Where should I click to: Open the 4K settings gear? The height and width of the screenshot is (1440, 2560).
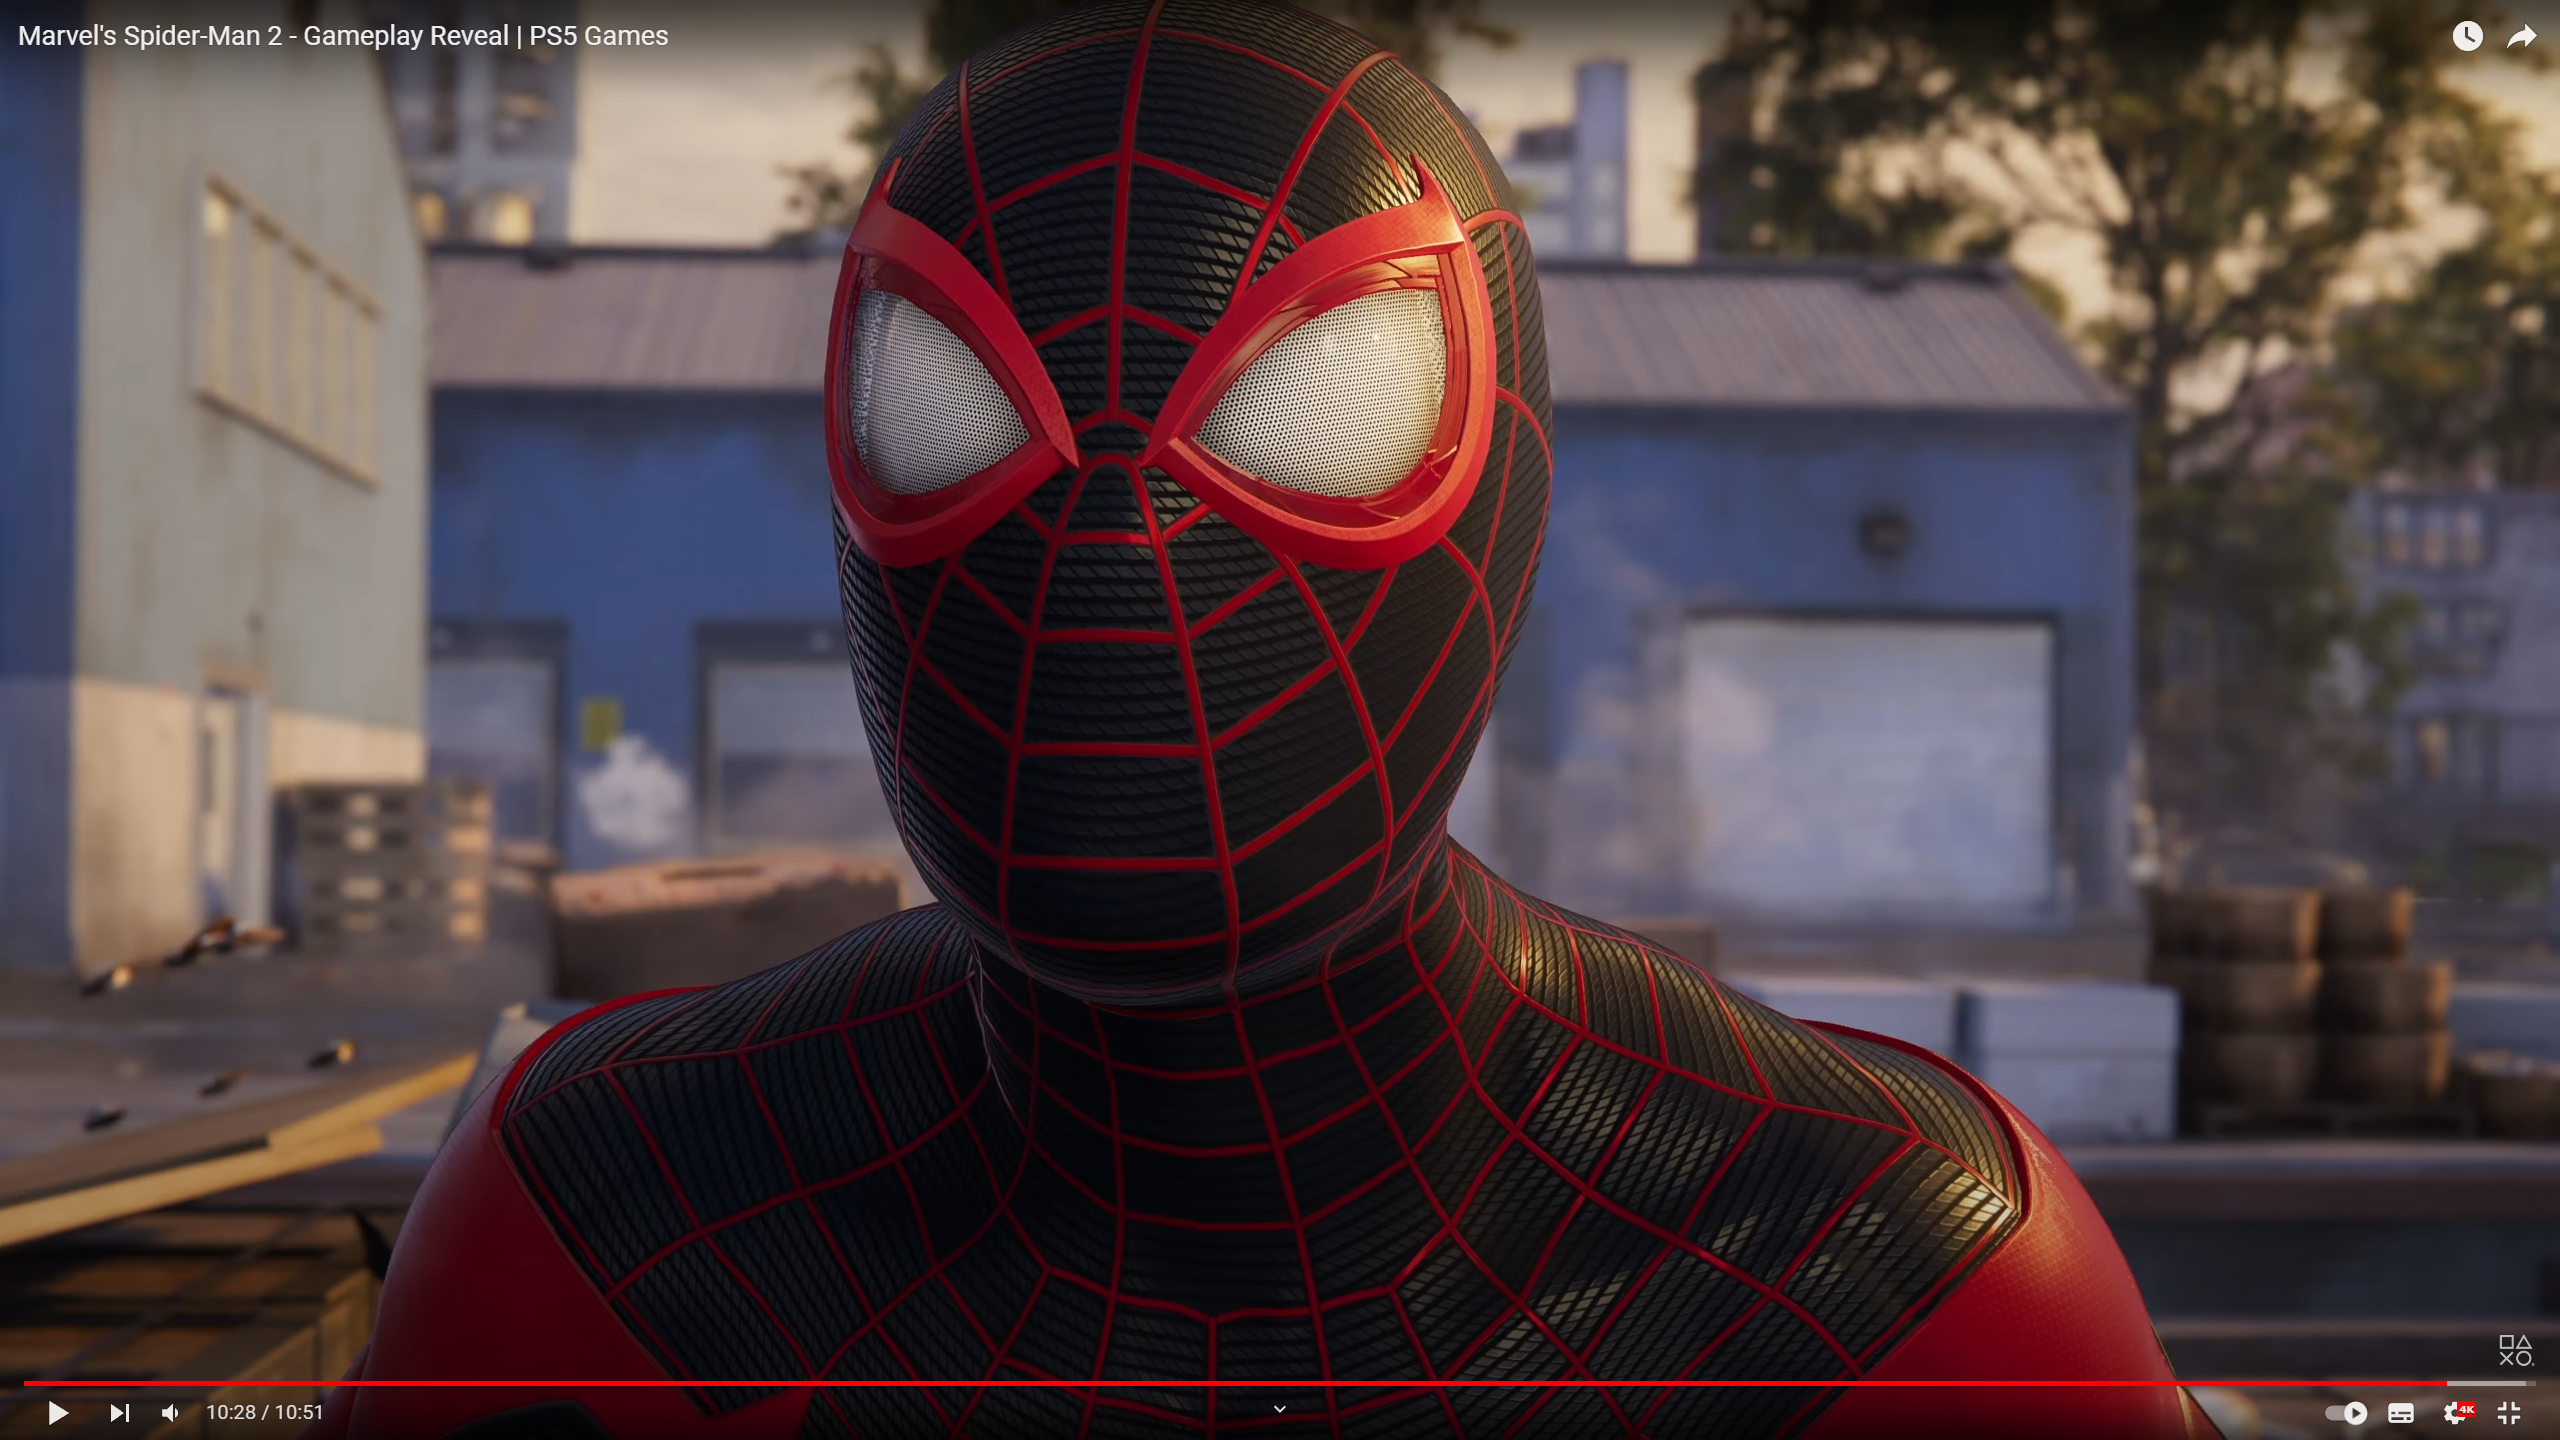tap(2457, 1413)
